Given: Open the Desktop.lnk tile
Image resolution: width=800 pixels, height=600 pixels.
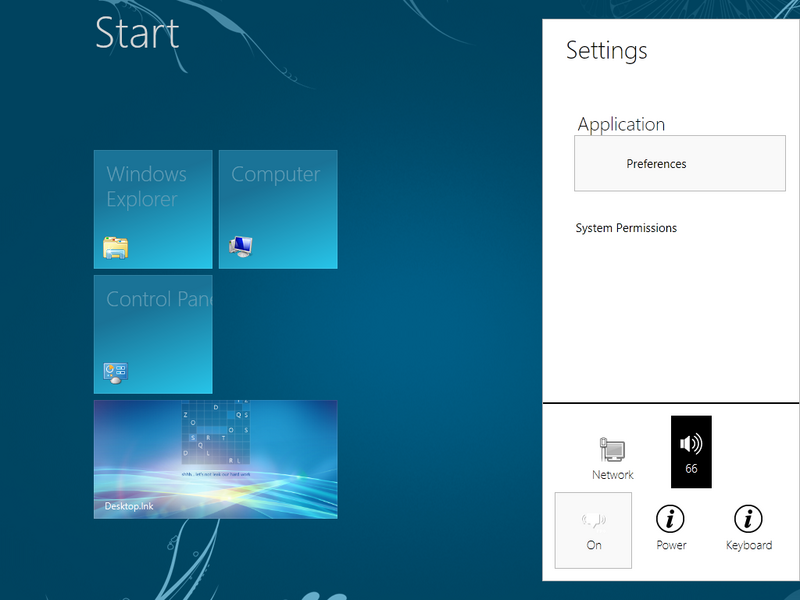Looking at the screenshot, I should click(x=215, y=459).
